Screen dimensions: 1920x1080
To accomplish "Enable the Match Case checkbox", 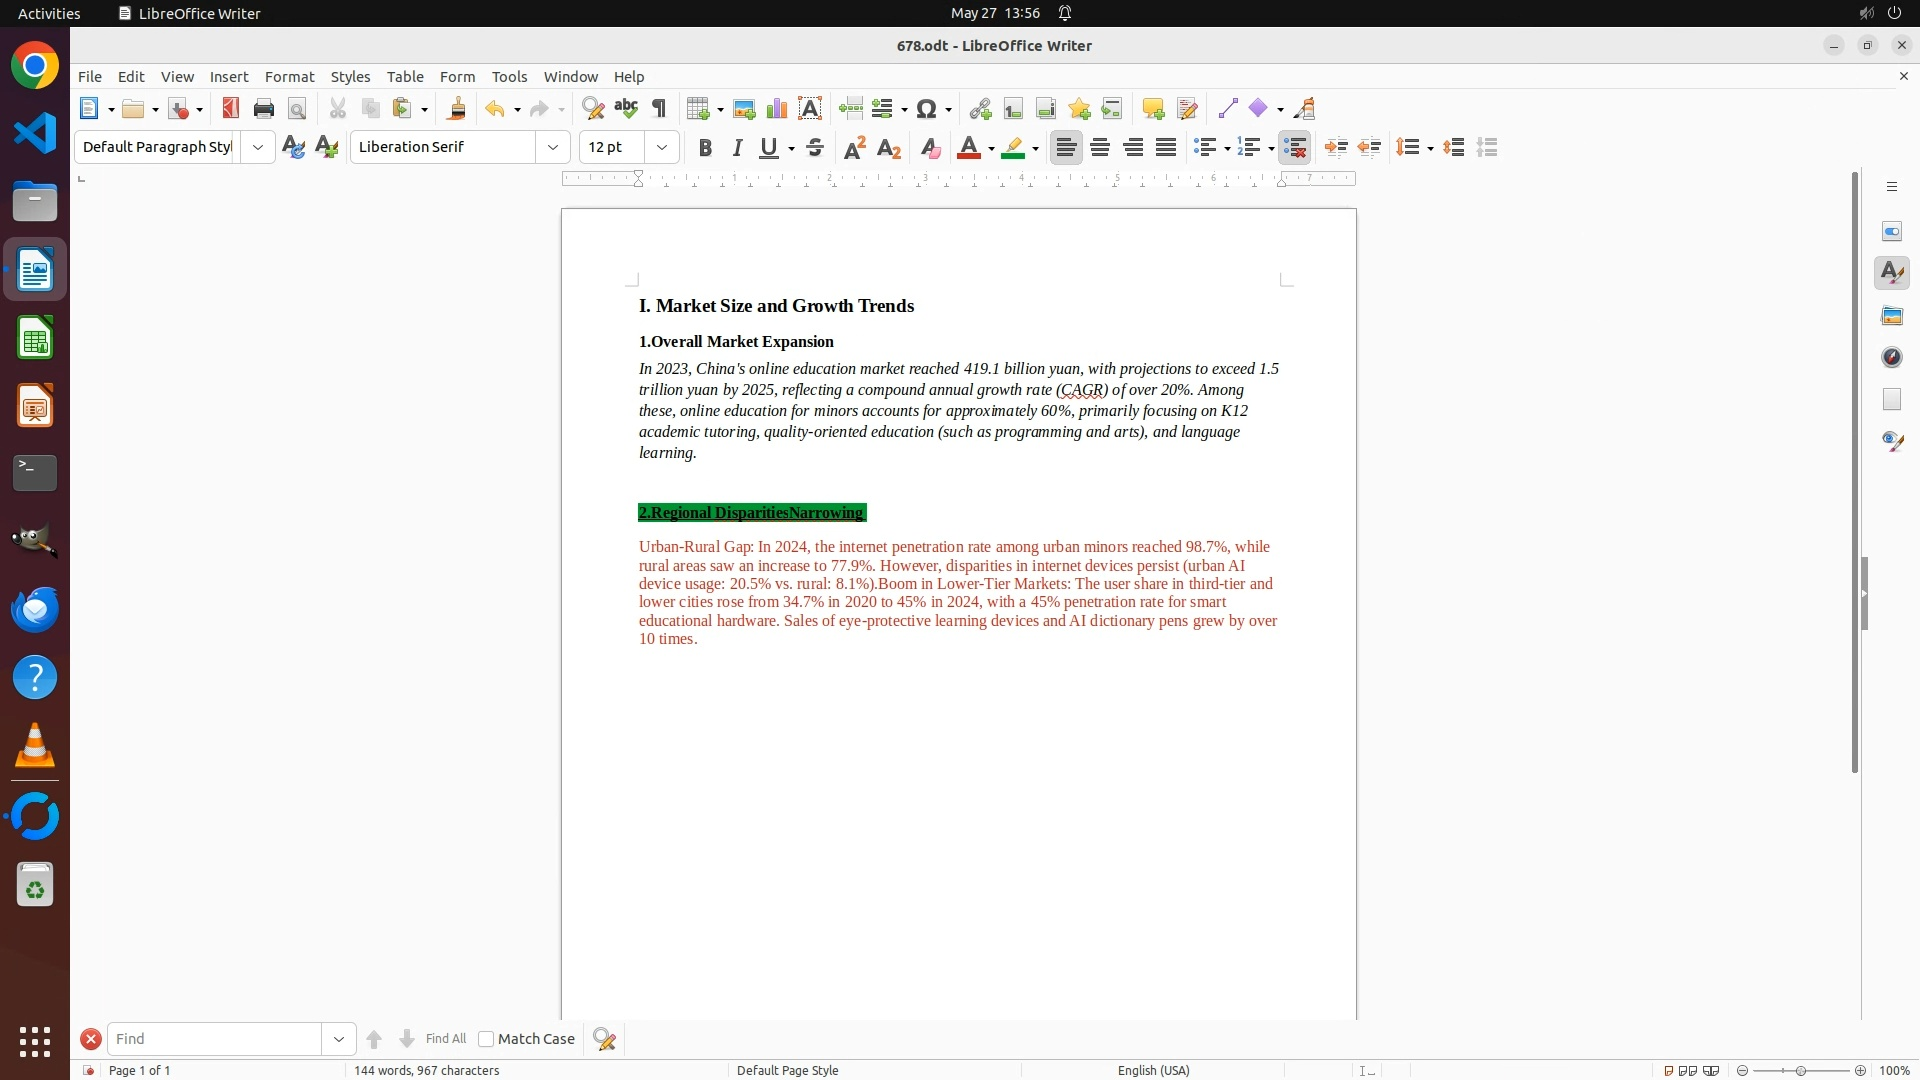I will tap(486, 1039).
